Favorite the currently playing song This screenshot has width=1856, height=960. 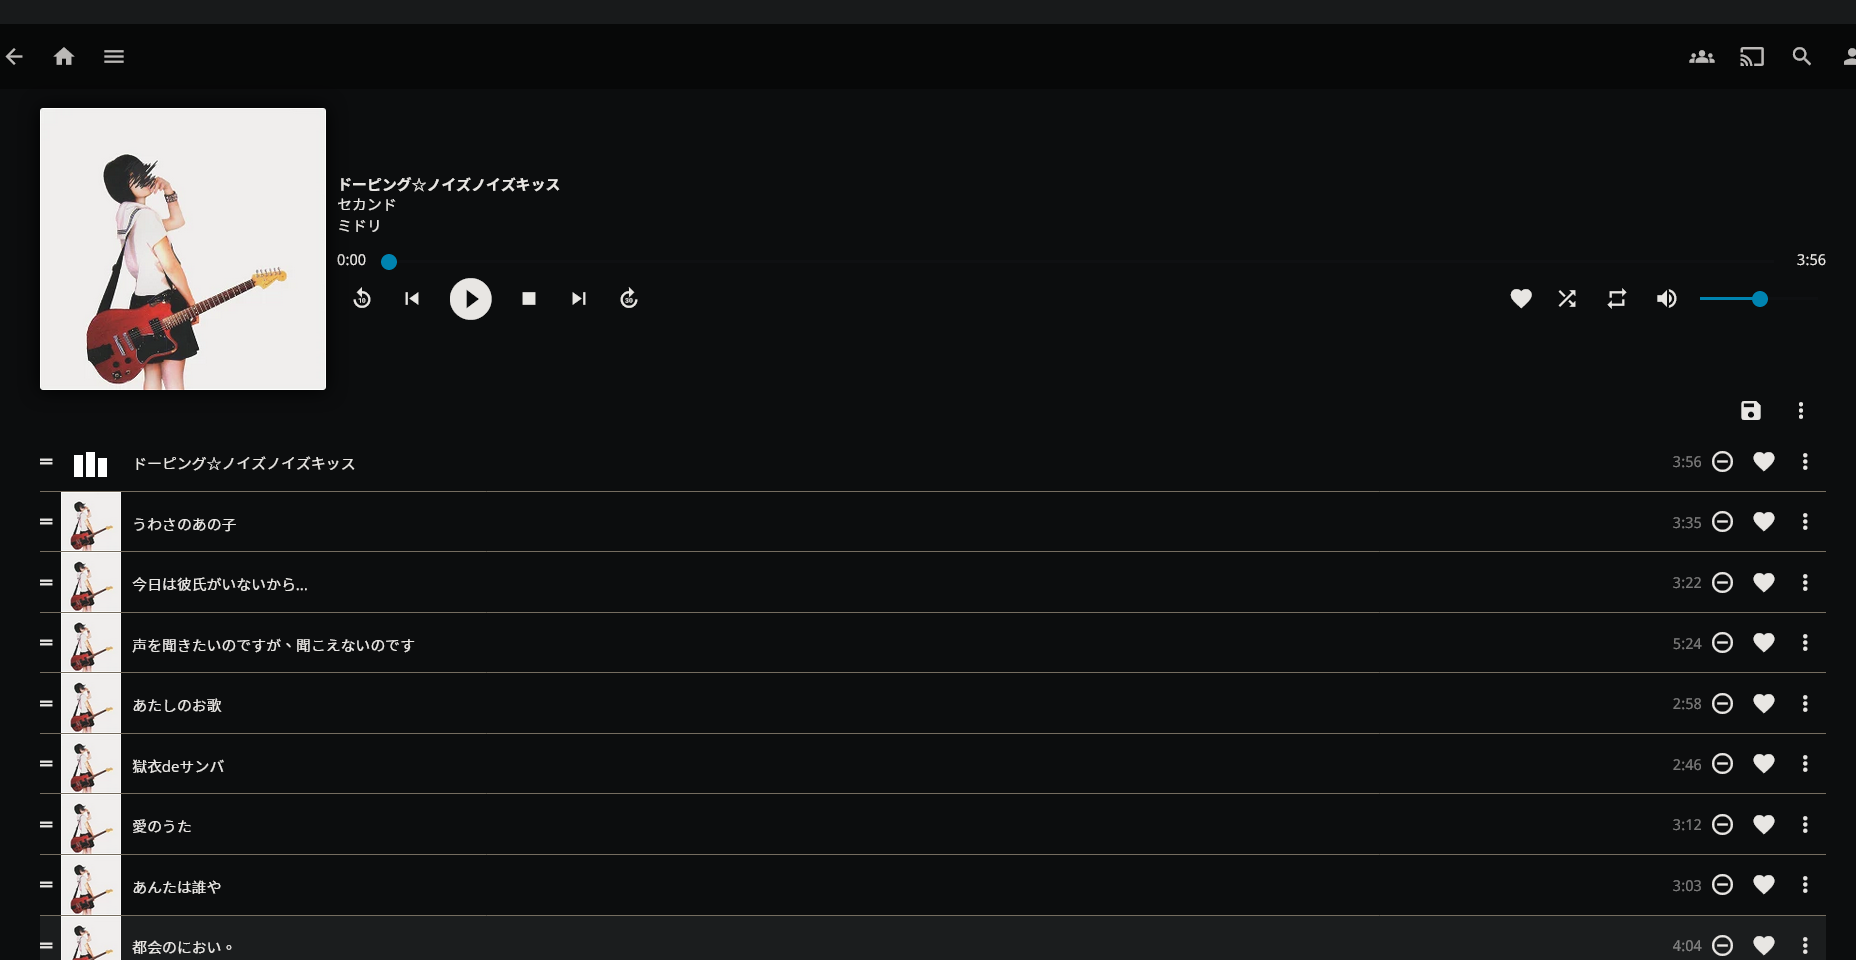pos(1520,299)
